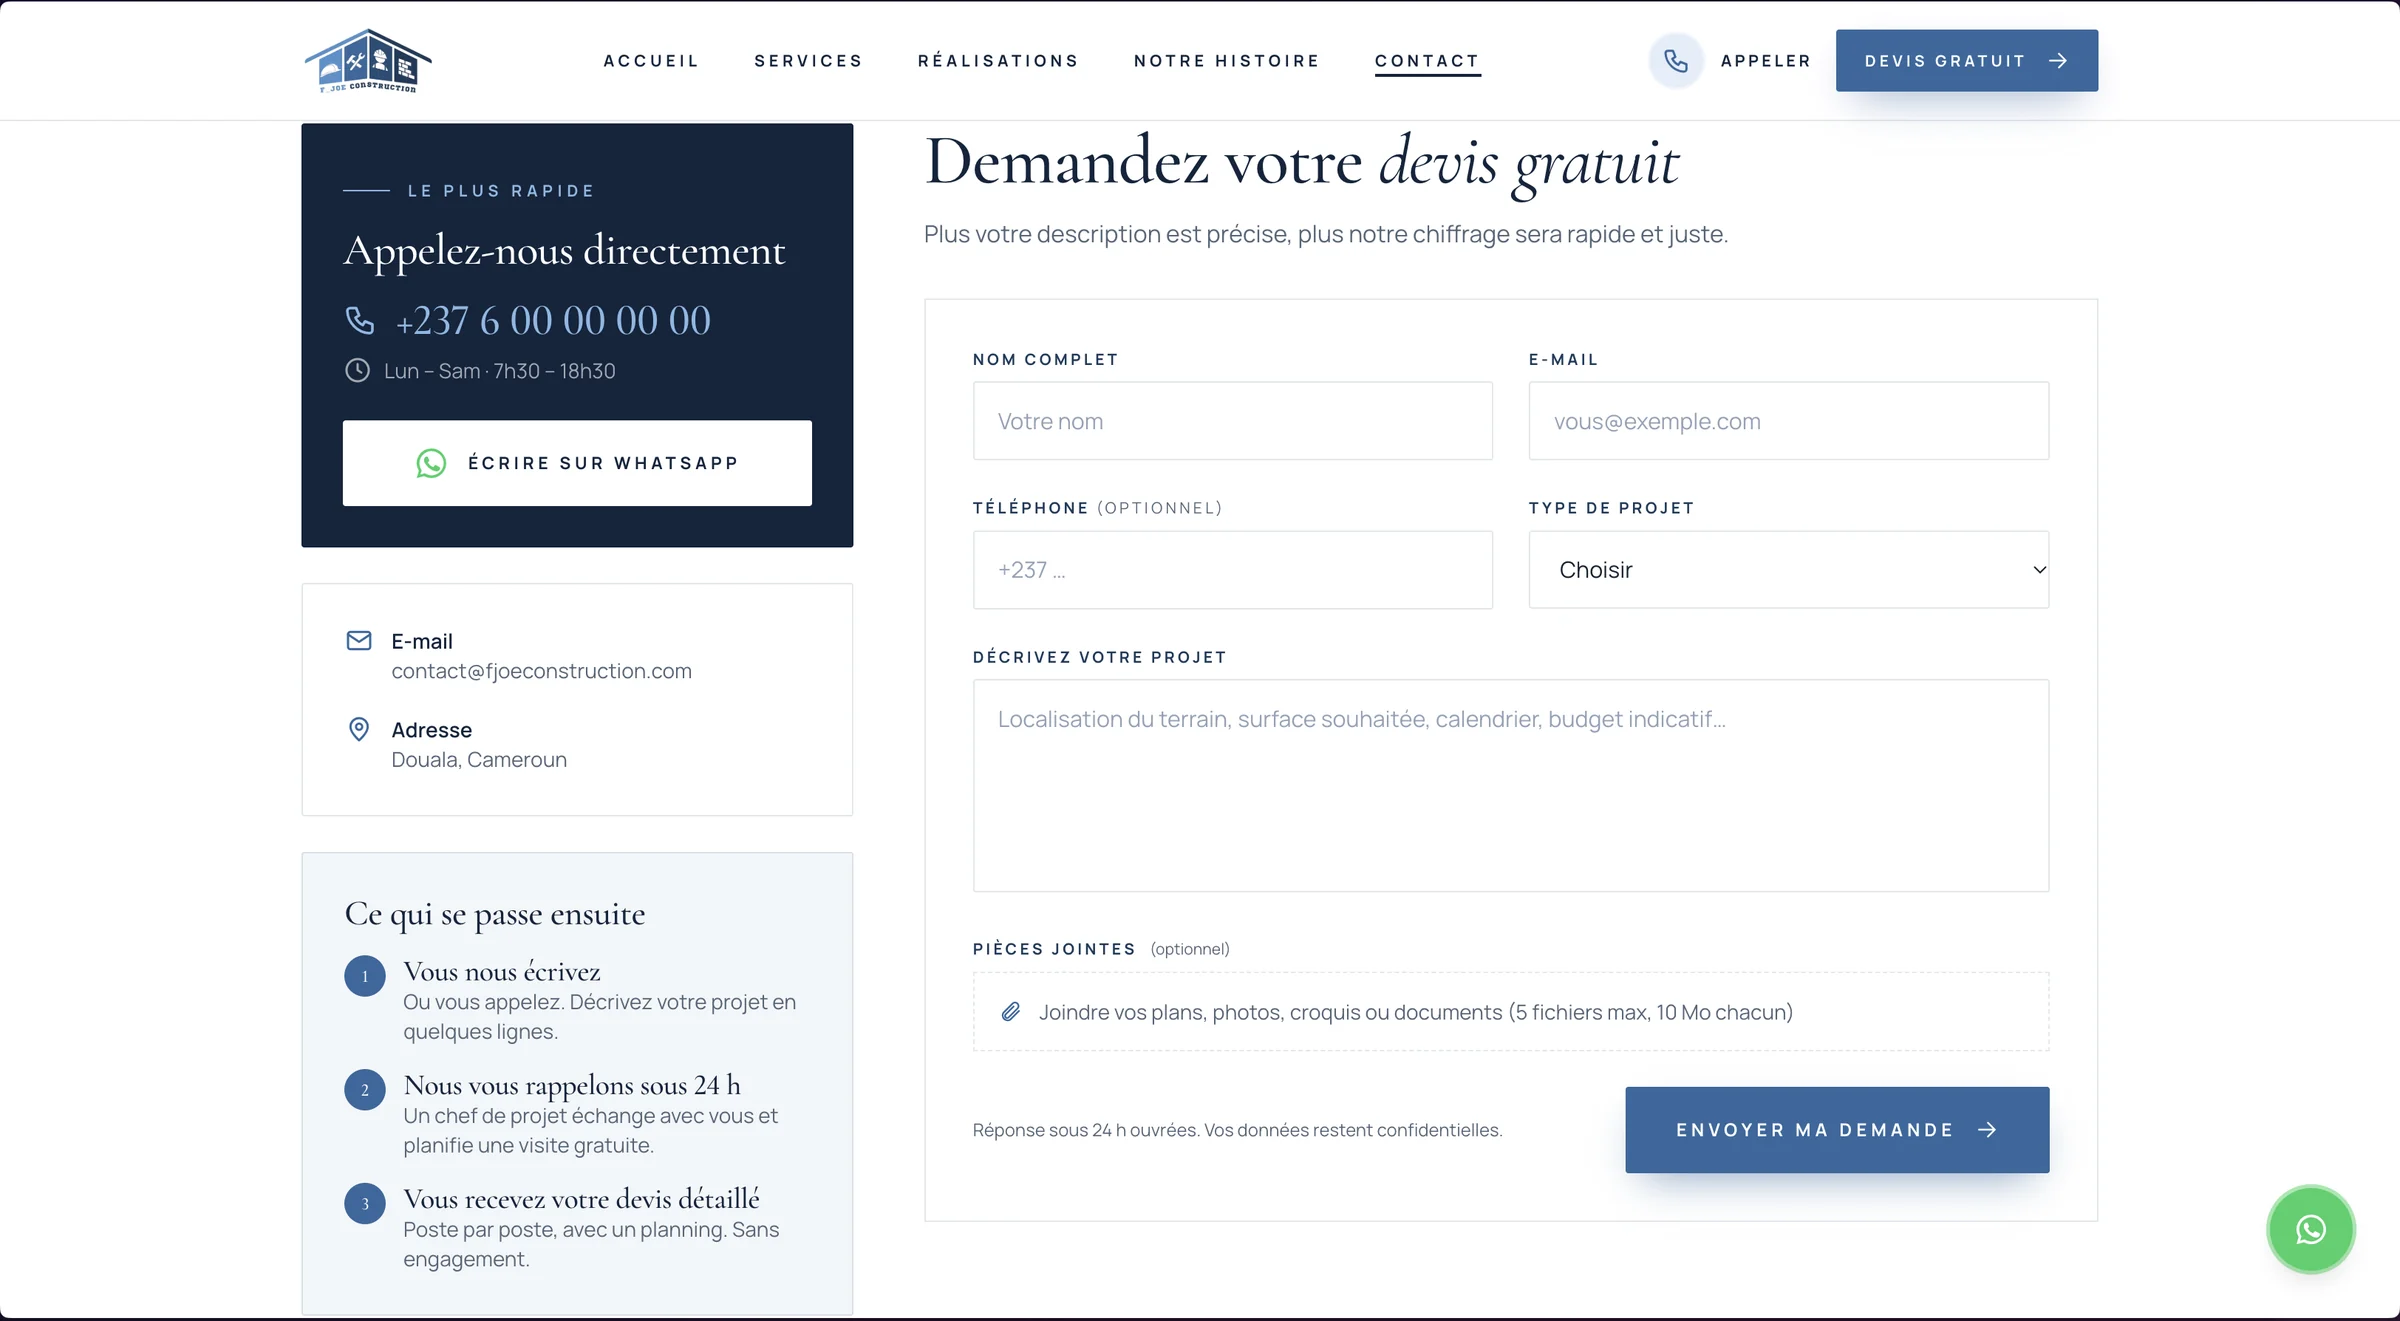
Task: Submit with Envoyer ma demande
Action: (x=1837, y=1130)
